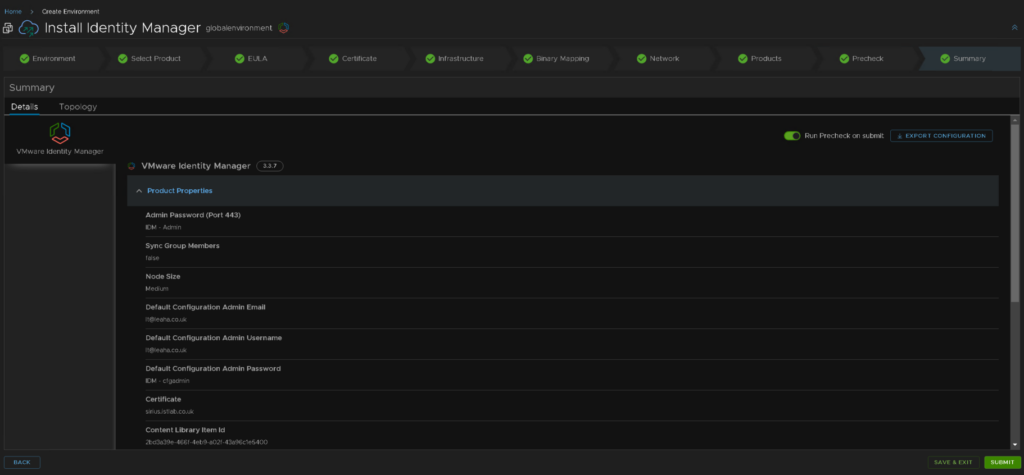Click the Admin Password (Port 443) label

[193, 216]
